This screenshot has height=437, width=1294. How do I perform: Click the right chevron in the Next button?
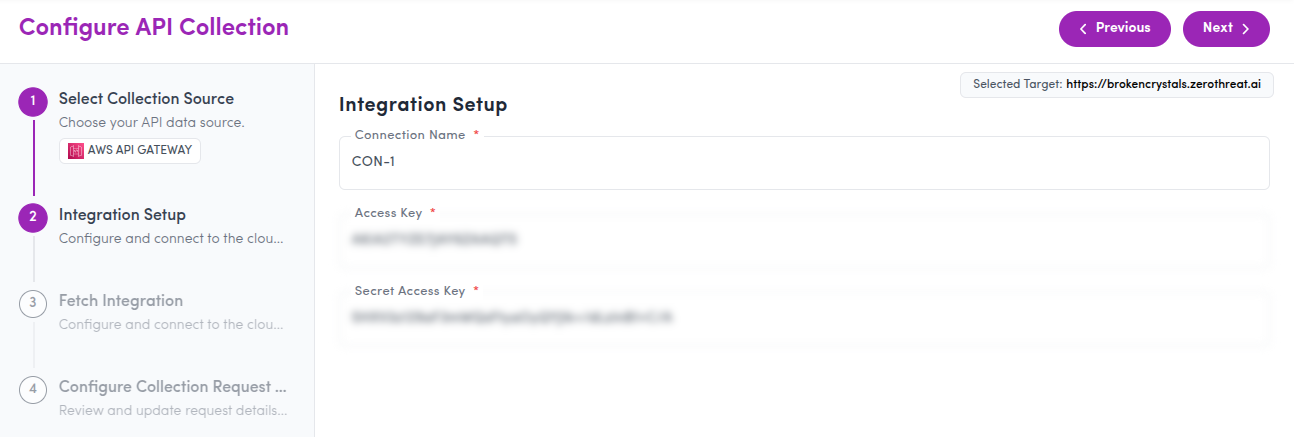[1246, 29]
